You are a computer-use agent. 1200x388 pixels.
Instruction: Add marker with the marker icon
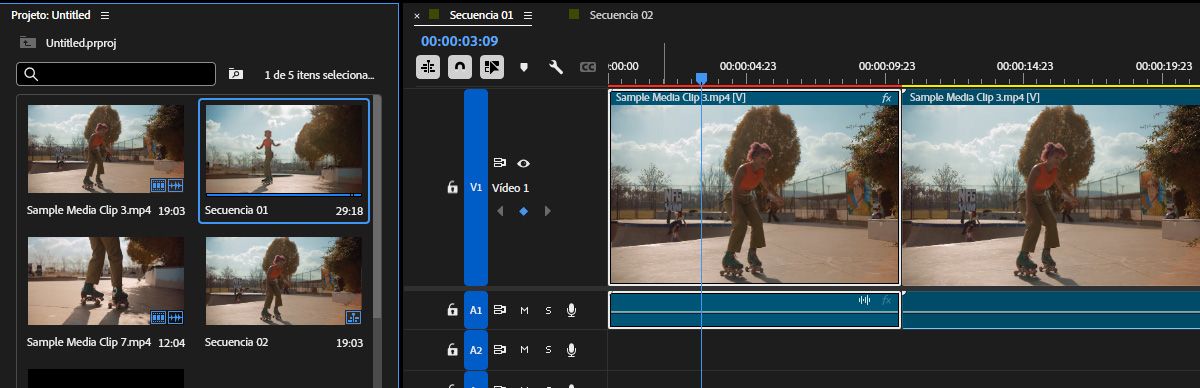[524, 67]
